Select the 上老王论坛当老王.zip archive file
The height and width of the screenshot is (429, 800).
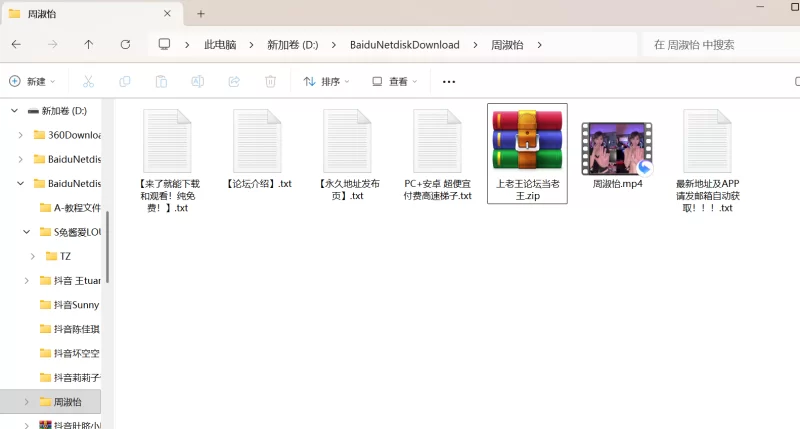[x=527, y=153]
